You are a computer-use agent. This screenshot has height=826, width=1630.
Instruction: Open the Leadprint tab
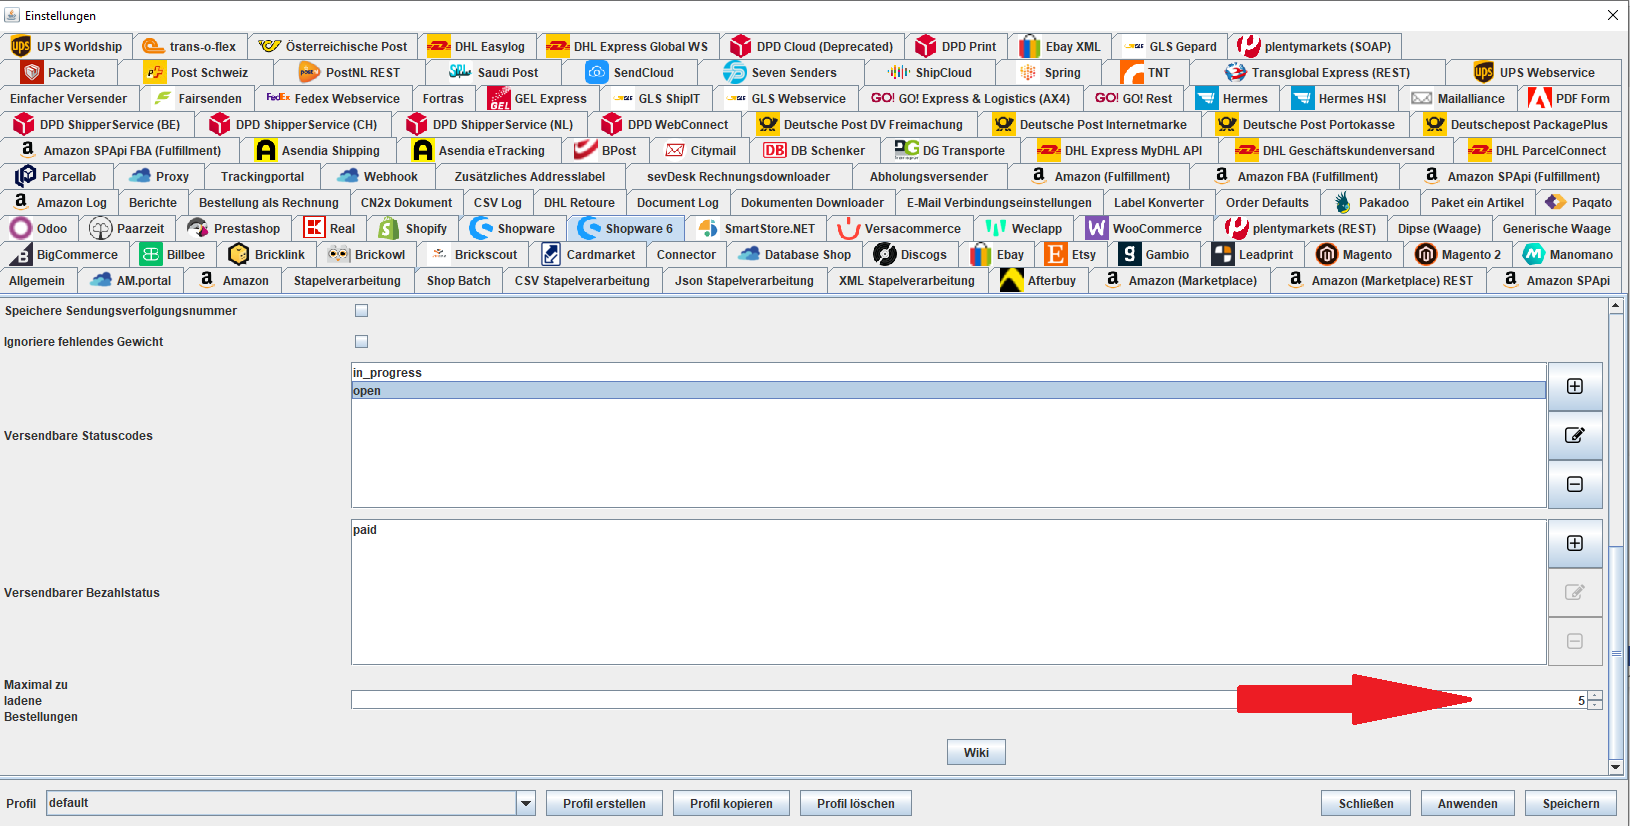tap(1253, 254)
